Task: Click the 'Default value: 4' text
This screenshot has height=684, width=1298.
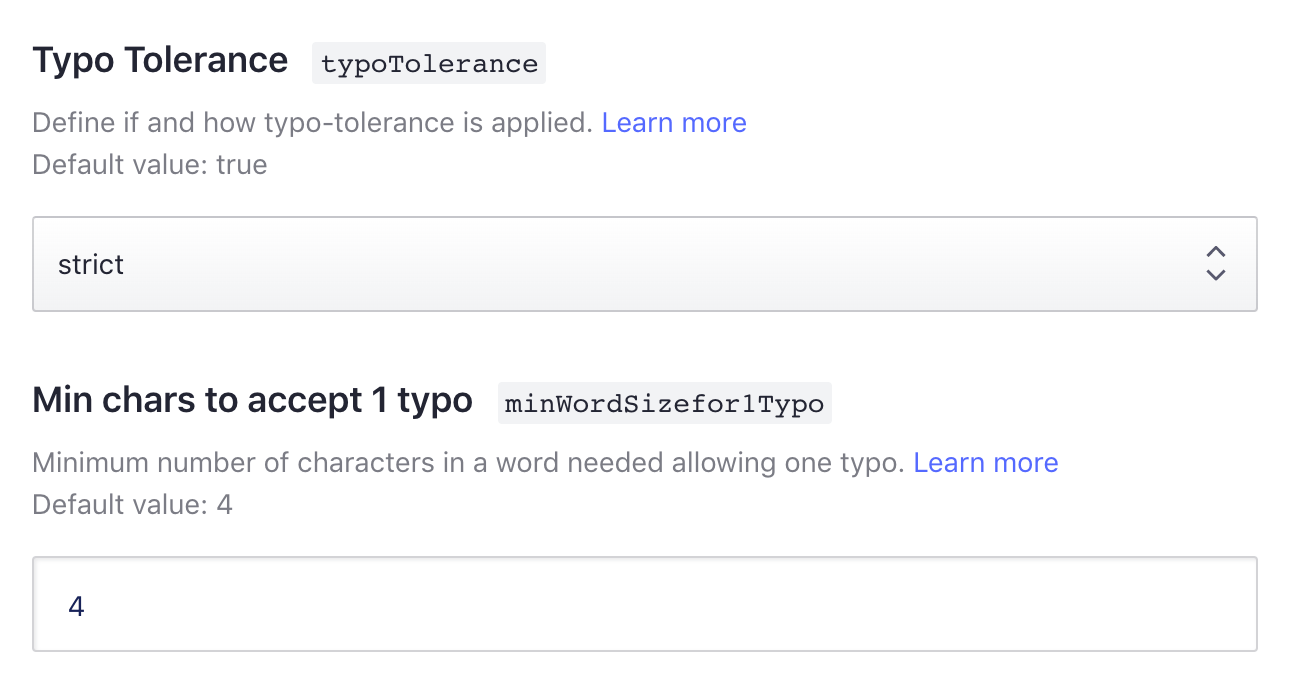Action: [x=132, y=504]
